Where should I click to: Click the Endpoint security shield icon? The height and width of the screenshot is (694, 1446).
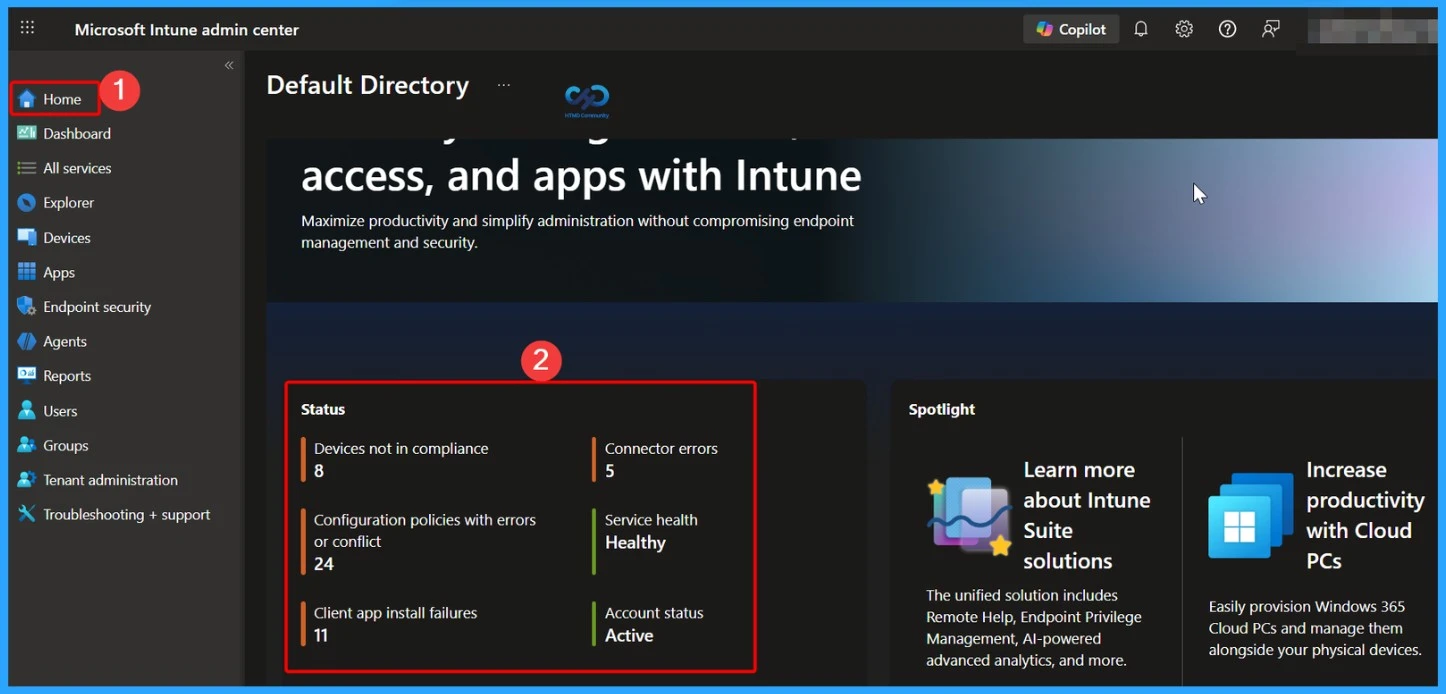(27, 307)
